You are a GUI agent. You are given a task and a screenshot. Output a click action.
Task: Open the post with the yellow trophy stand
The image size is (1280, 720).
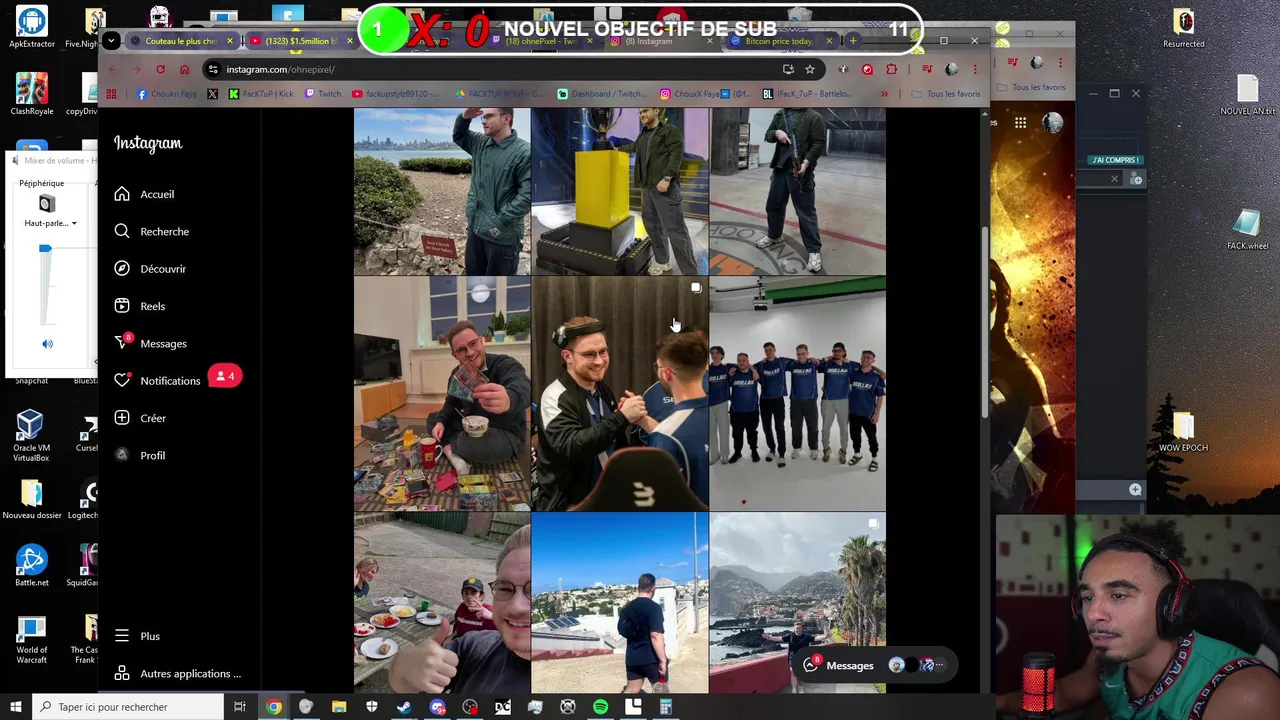(x=620, y=191)
